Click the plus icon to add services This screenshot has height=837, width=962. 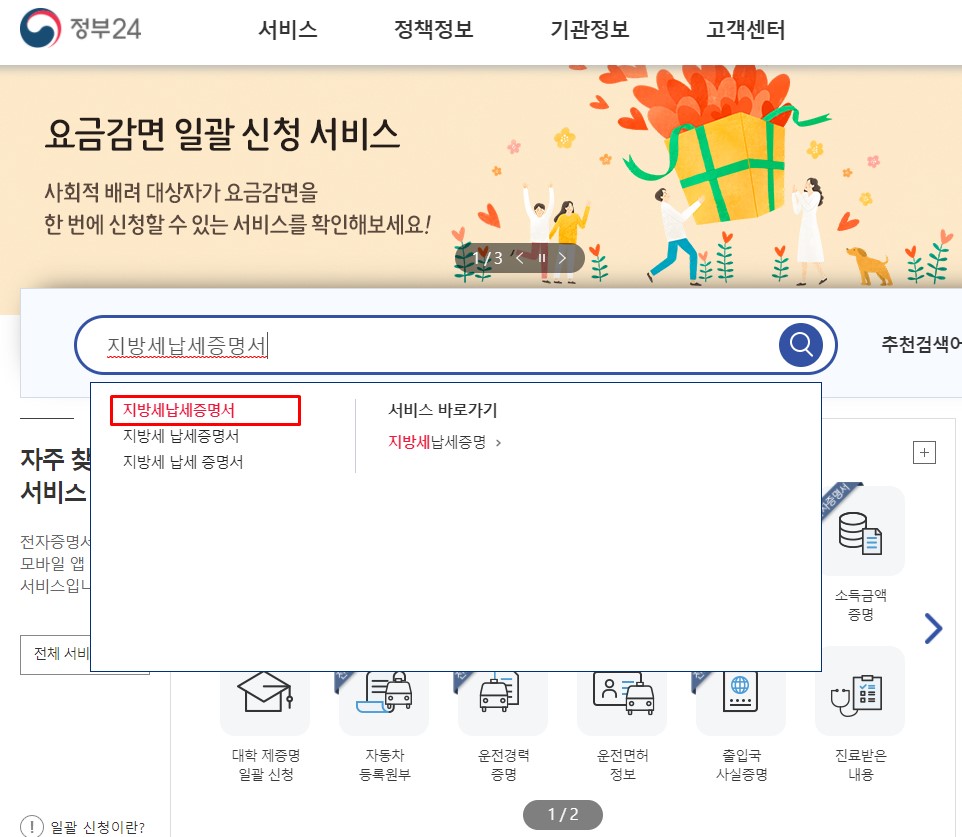(x=925, y=453)
